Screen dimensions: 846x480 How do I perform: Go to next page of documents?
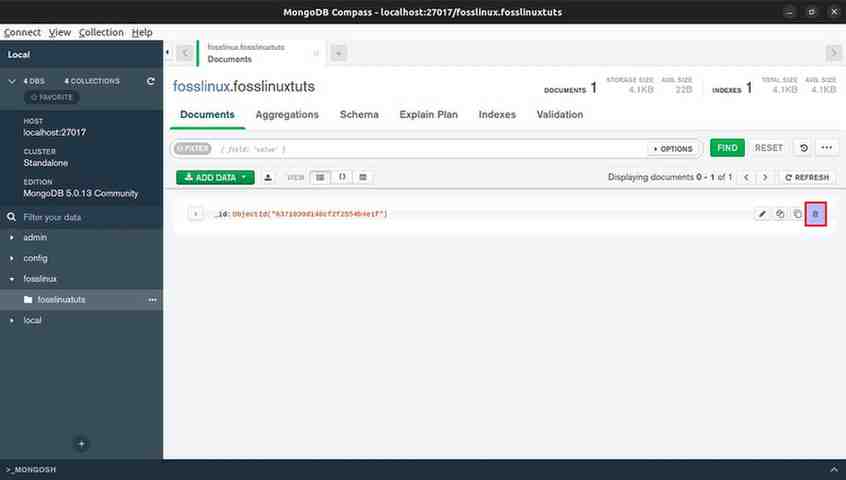(x=765, y=177)
